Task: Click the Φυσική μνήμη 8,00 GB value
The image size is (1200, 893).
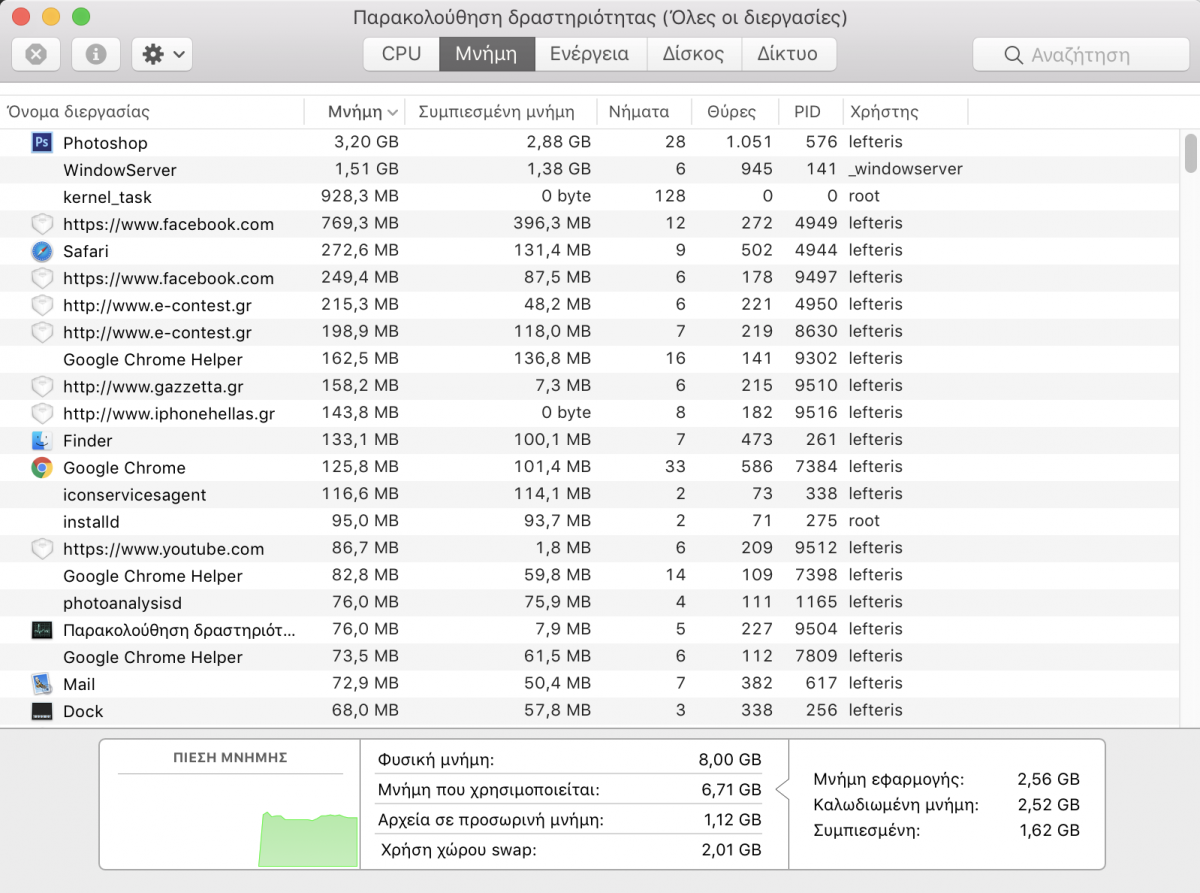Action: click(x=729, y=759)
